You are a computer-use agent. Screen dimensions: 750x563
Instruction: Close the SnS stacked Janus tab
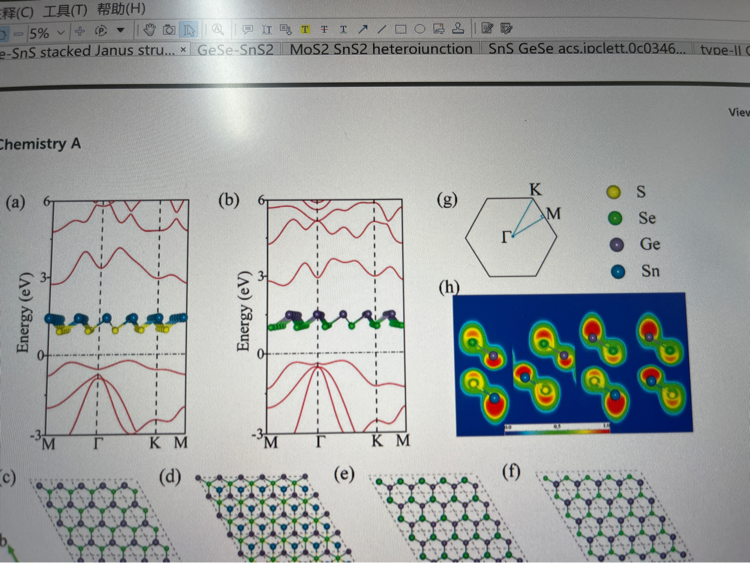(x=183, y=49)
